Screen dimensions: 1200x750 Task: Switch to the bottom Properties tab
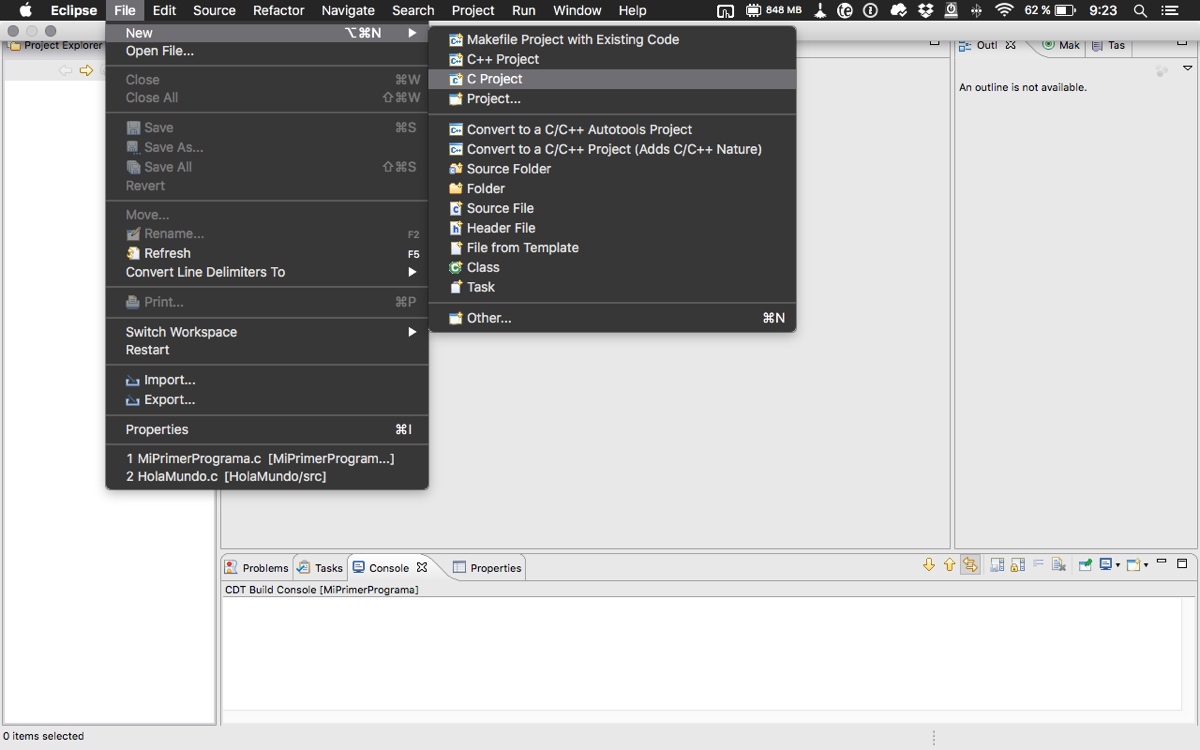click(487, 568)
